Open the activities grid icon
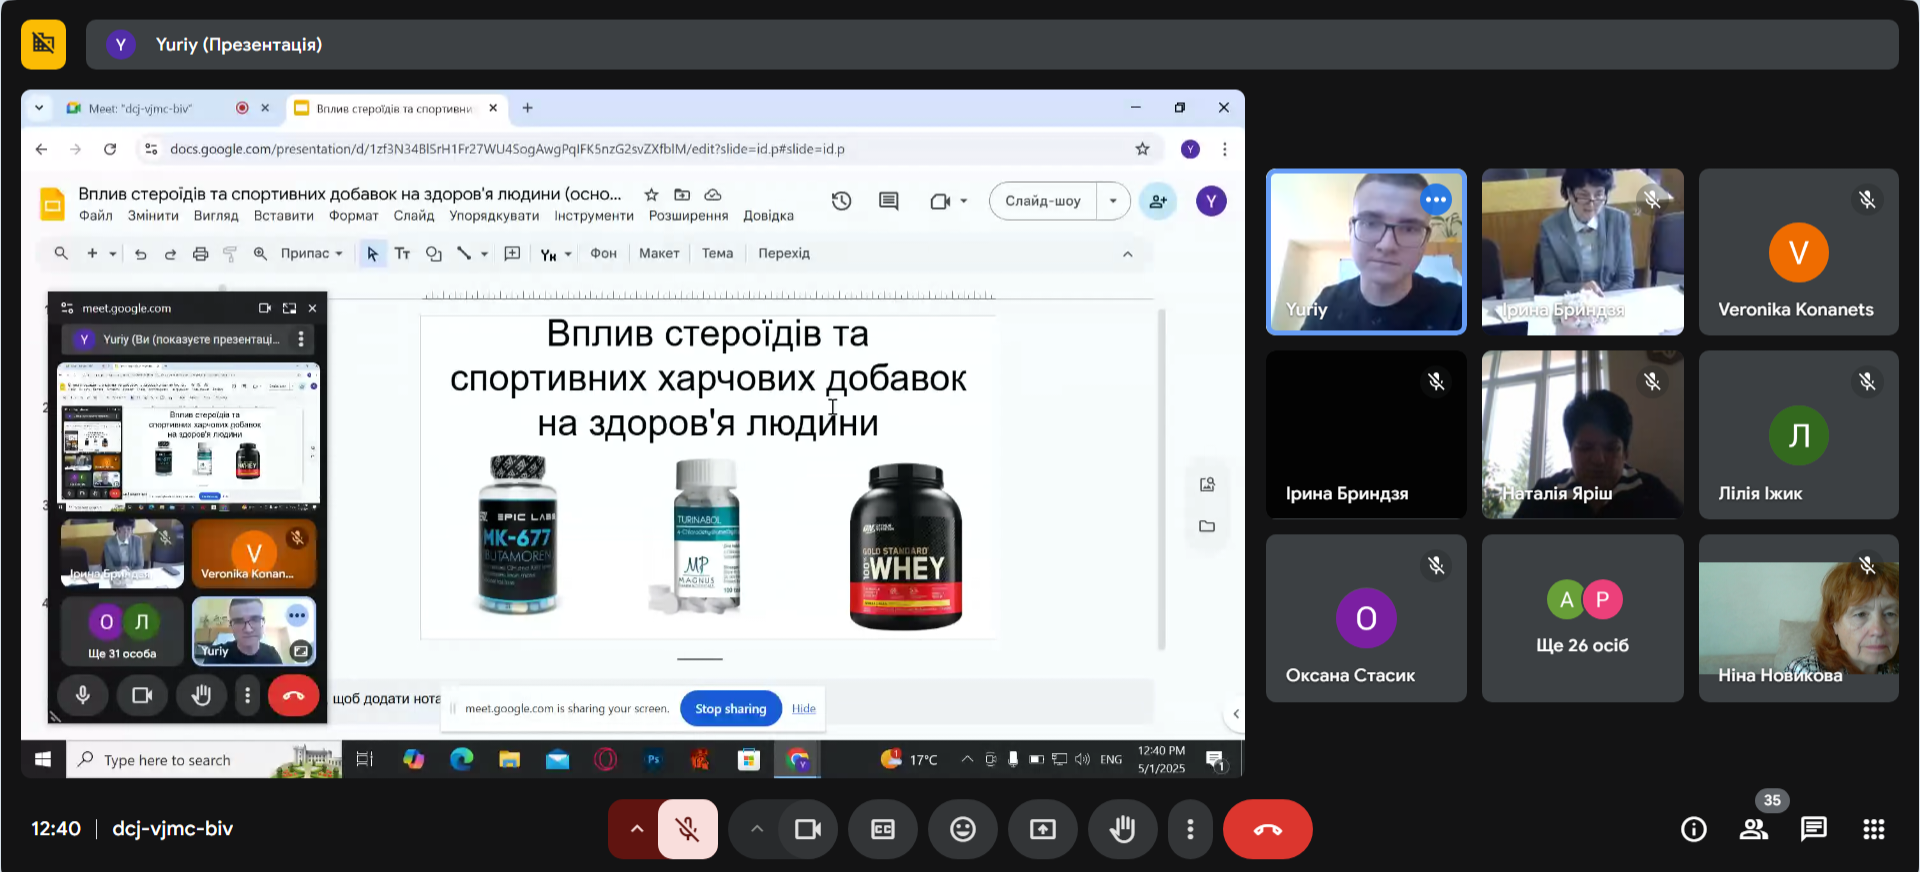 pos(1873,829)
